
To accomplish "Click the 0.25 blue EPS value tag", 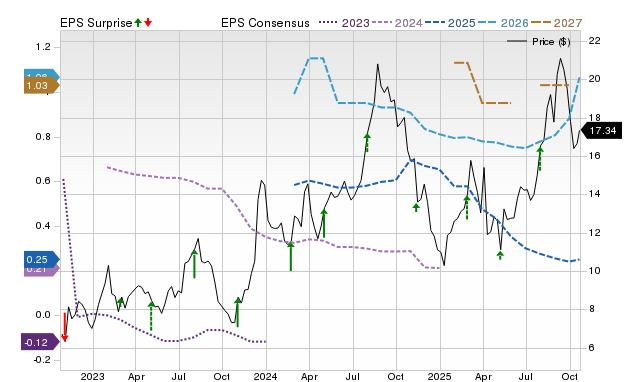I will pos(42,260).
